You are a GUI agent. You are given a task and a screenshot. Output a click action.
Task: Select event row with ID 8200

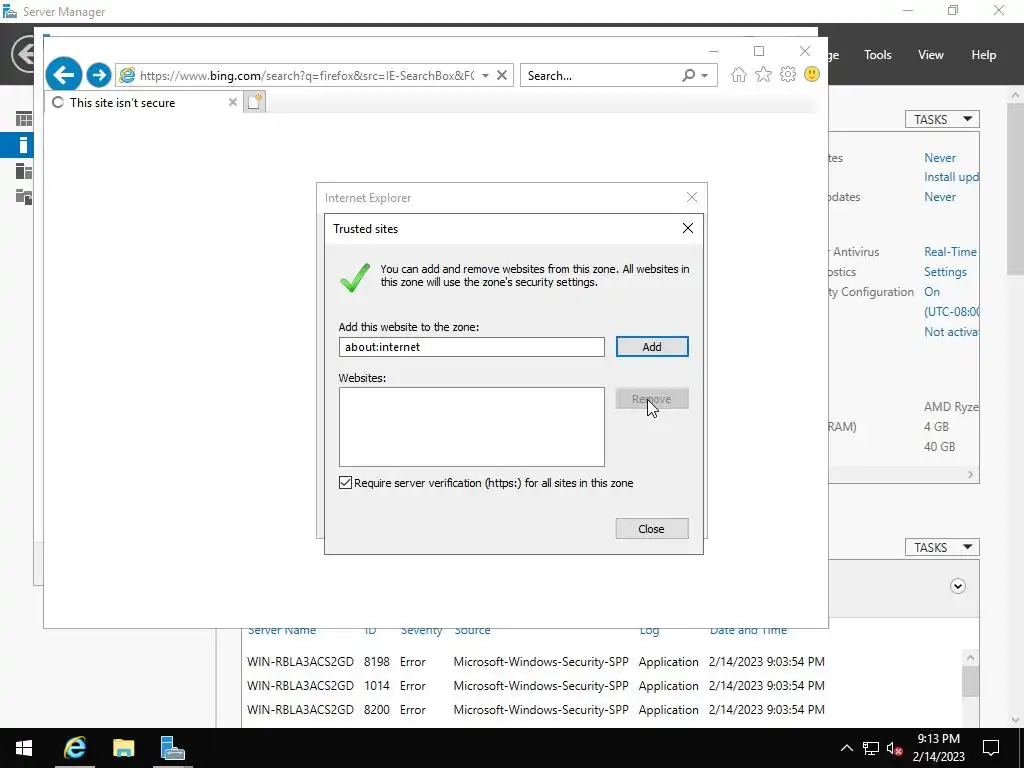536,710
